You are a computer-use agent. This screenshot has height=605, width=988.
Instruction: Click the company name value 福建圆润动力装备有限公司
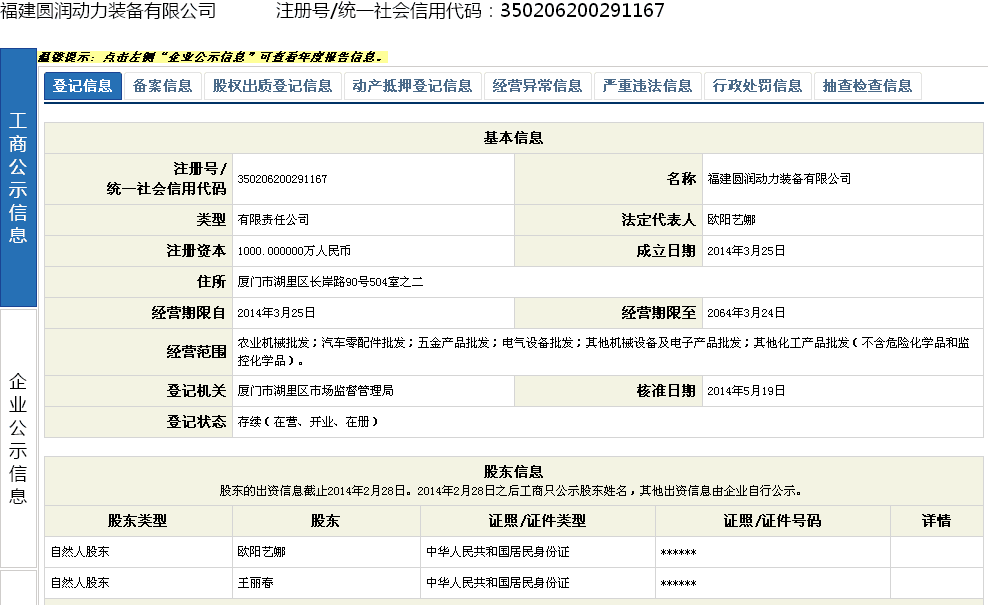tap(778, 179)
